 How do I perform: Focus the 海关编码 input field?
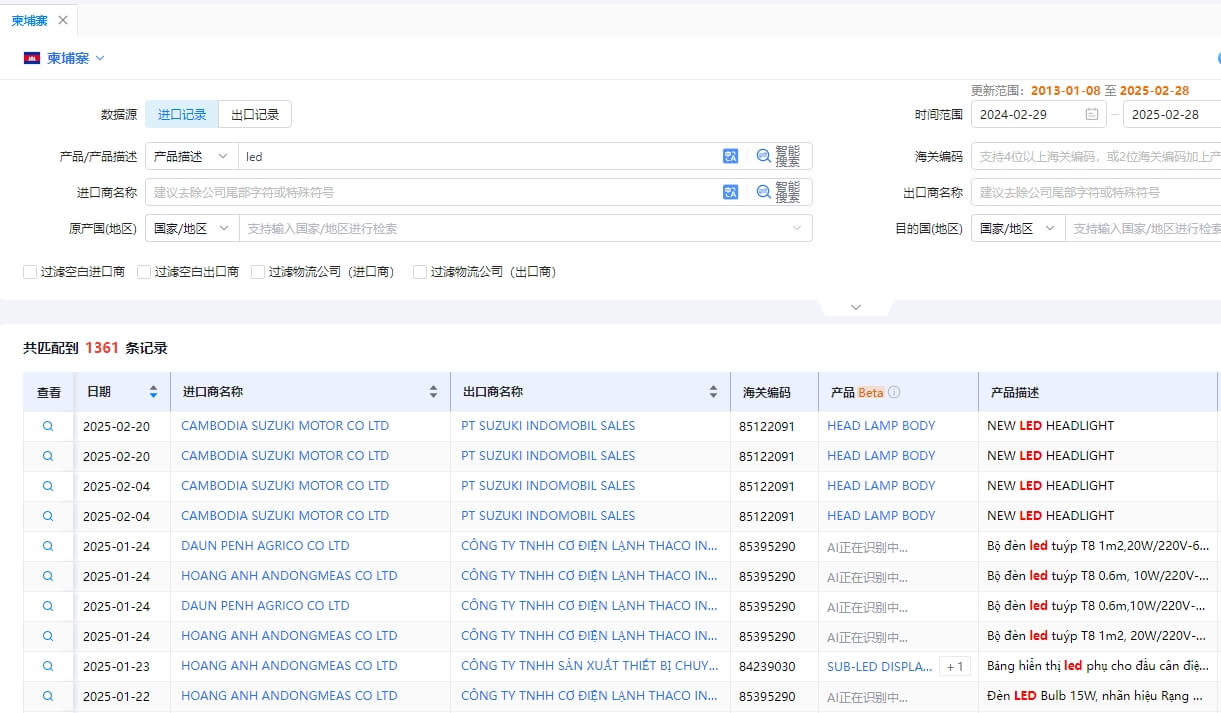tap(1096, 156)
